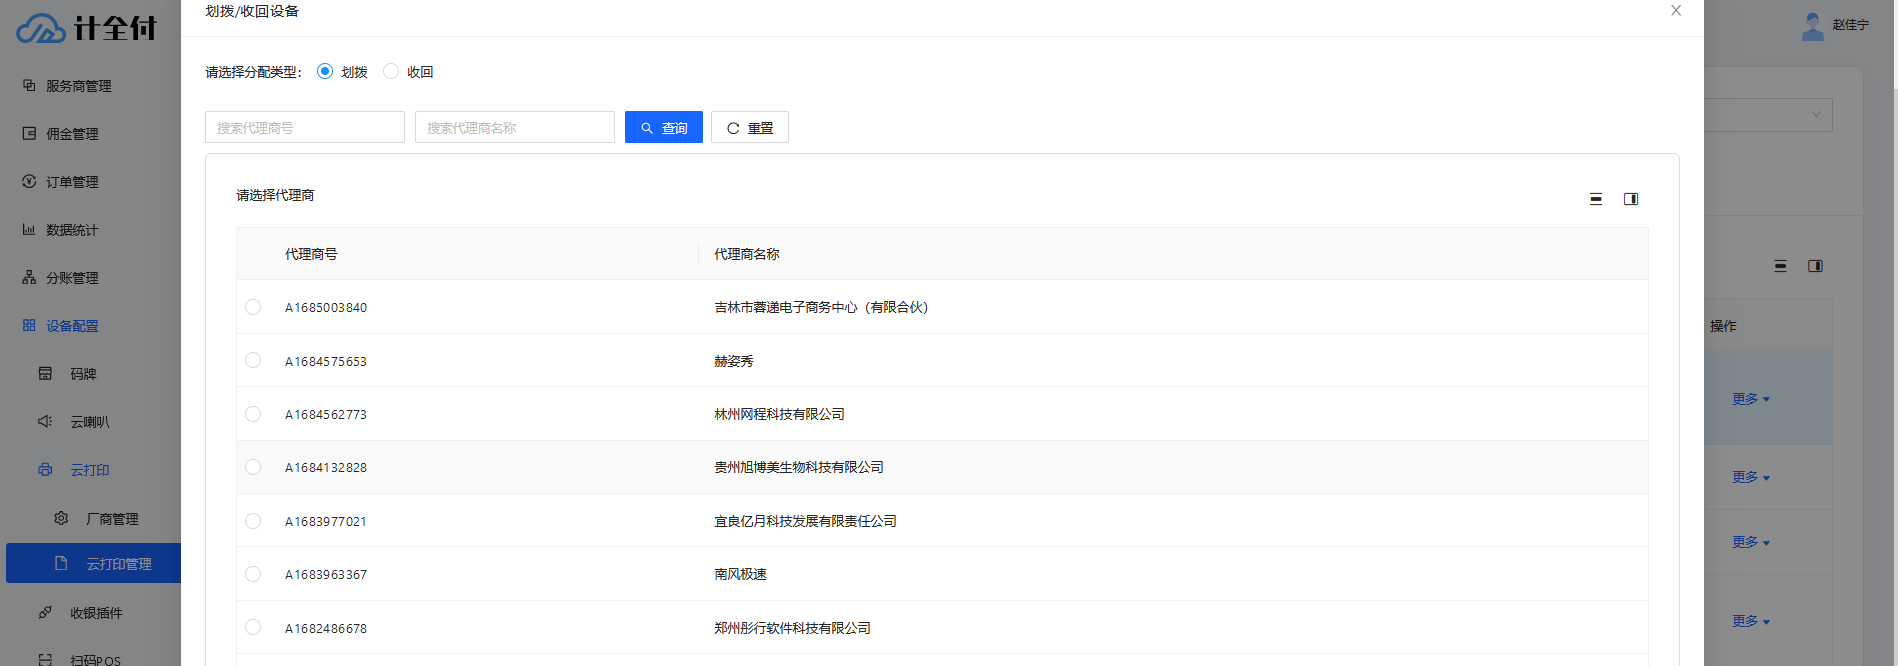
Task: Click column settings icon in dialog
Action: 1631,199
